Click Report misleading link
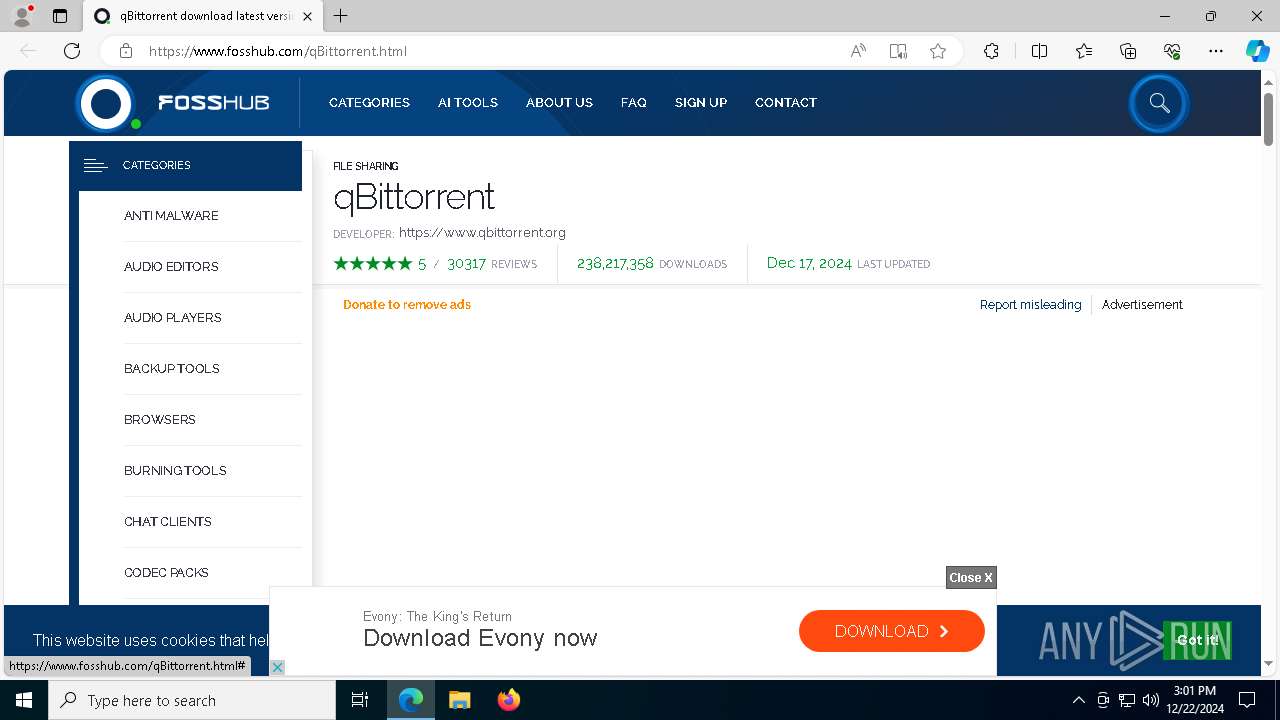Screen dimensions: 1280x720 tap(1030, 305)
